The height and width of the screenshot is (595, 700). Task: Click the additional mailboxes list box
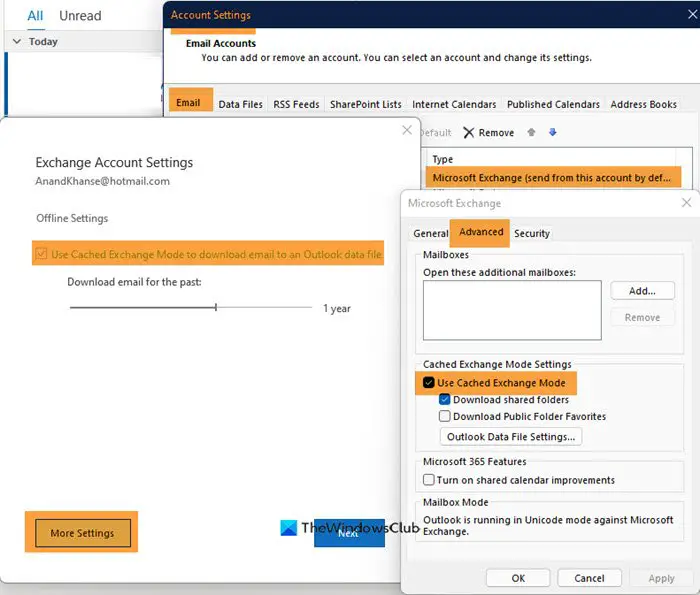tap(512, 310)
